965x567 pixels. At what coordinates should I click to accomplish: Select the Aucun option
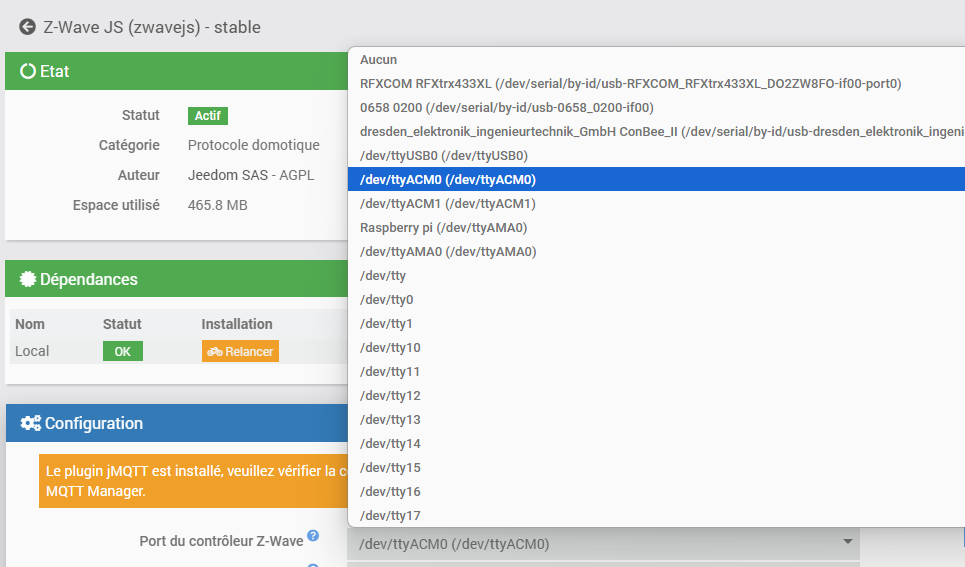tap(379, 60)
